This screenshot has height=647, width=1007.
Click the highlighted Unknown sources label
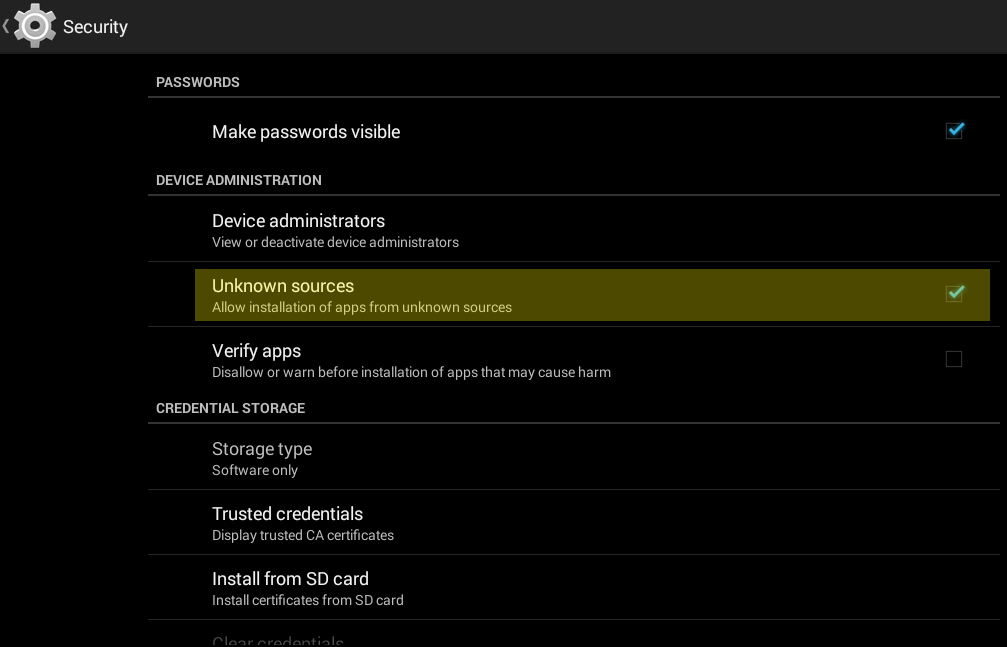pyautogui.click(x=283, y=286)
